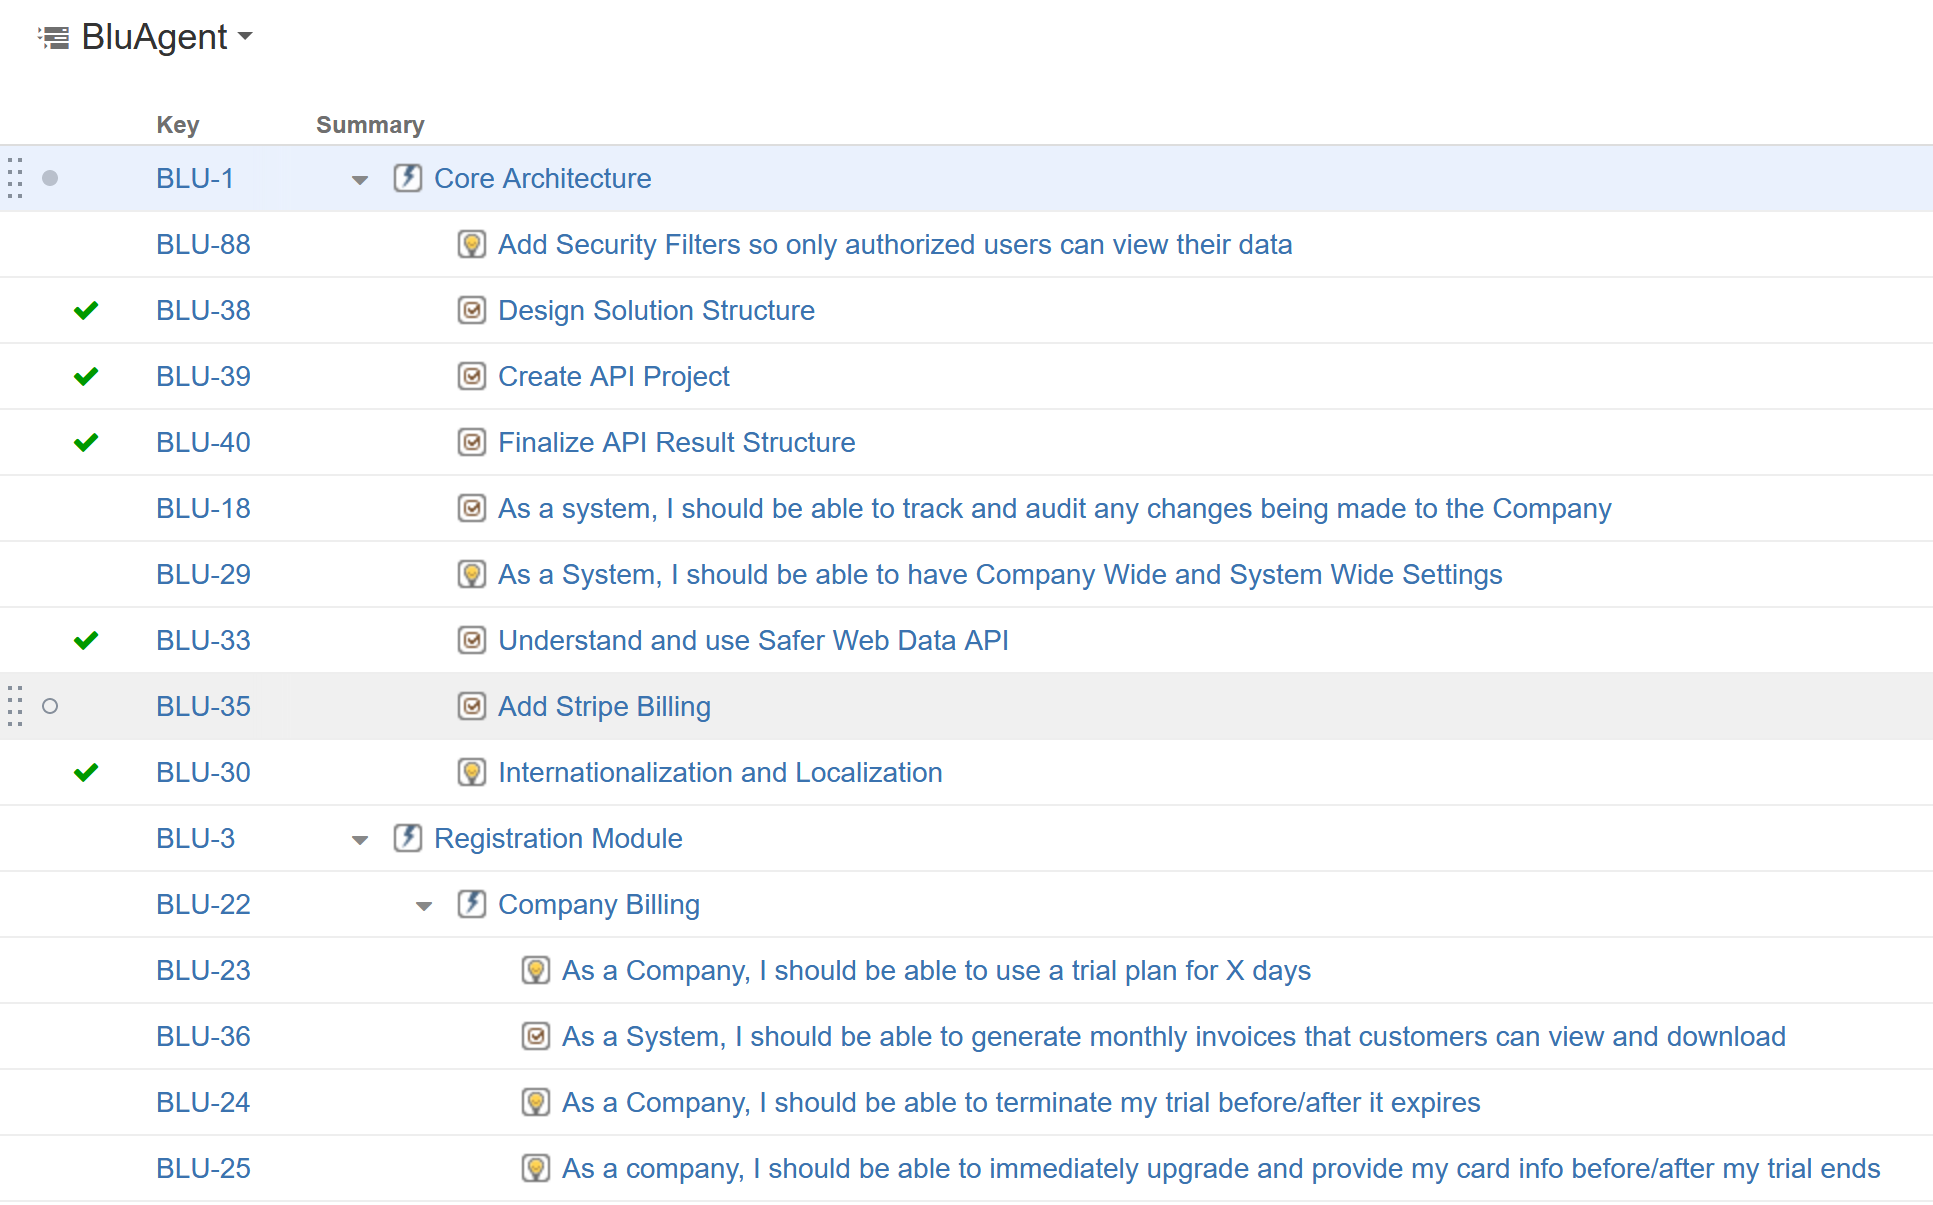Click the task icon for Finalize API Result Structure
This screenshot has width=1933, height=1205.
click(471, 442)
